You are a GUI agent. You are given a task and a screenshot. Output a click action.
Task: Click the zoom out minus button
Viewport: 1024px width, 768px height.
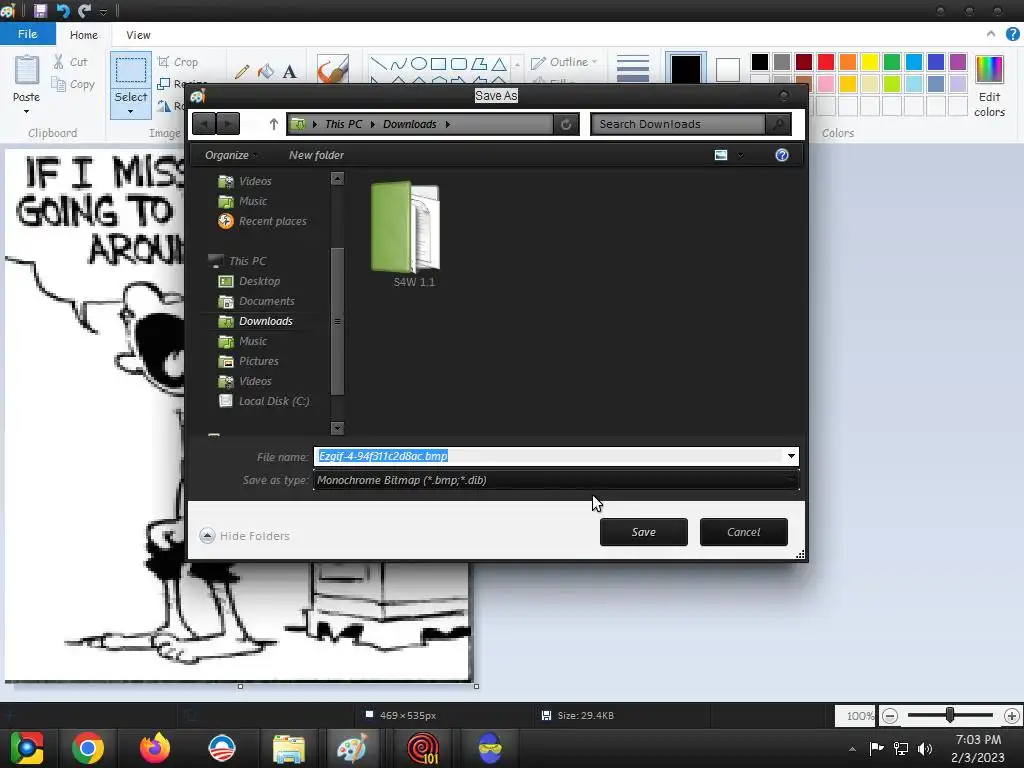pos(889,716)
